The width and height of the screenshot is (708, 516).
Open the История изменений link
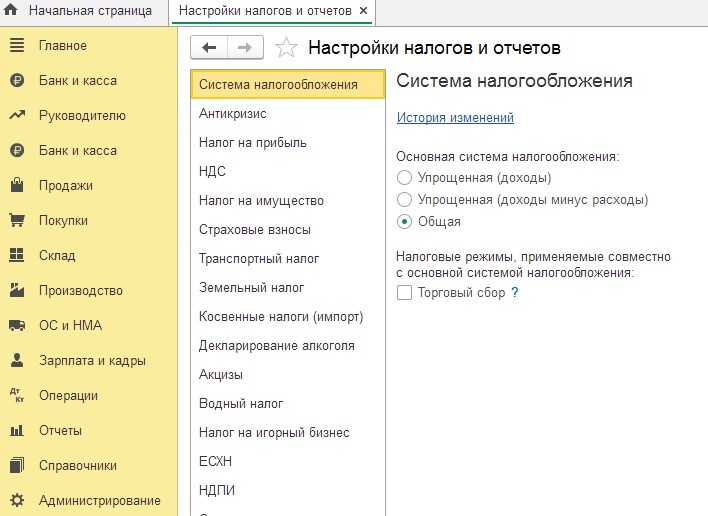(455, 117)
